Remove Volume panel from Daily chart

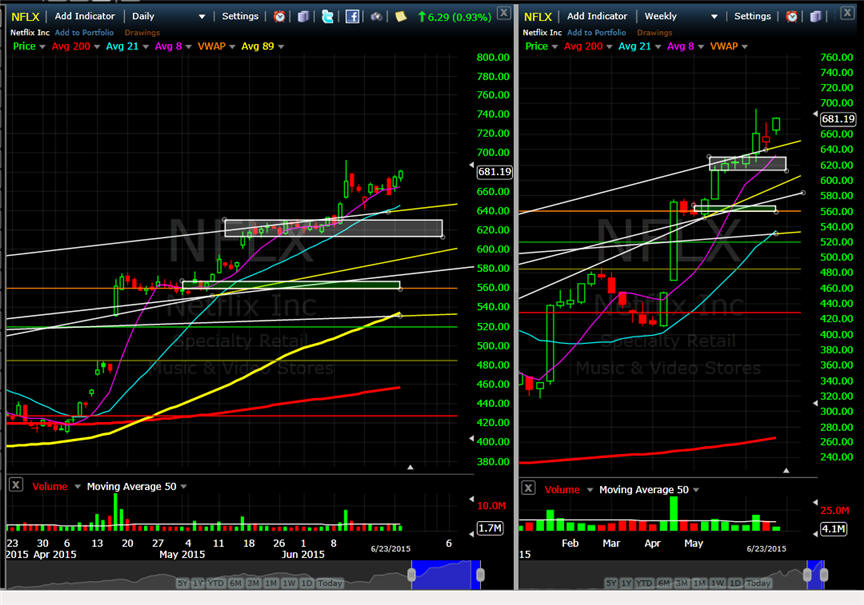tap(15, 485)
